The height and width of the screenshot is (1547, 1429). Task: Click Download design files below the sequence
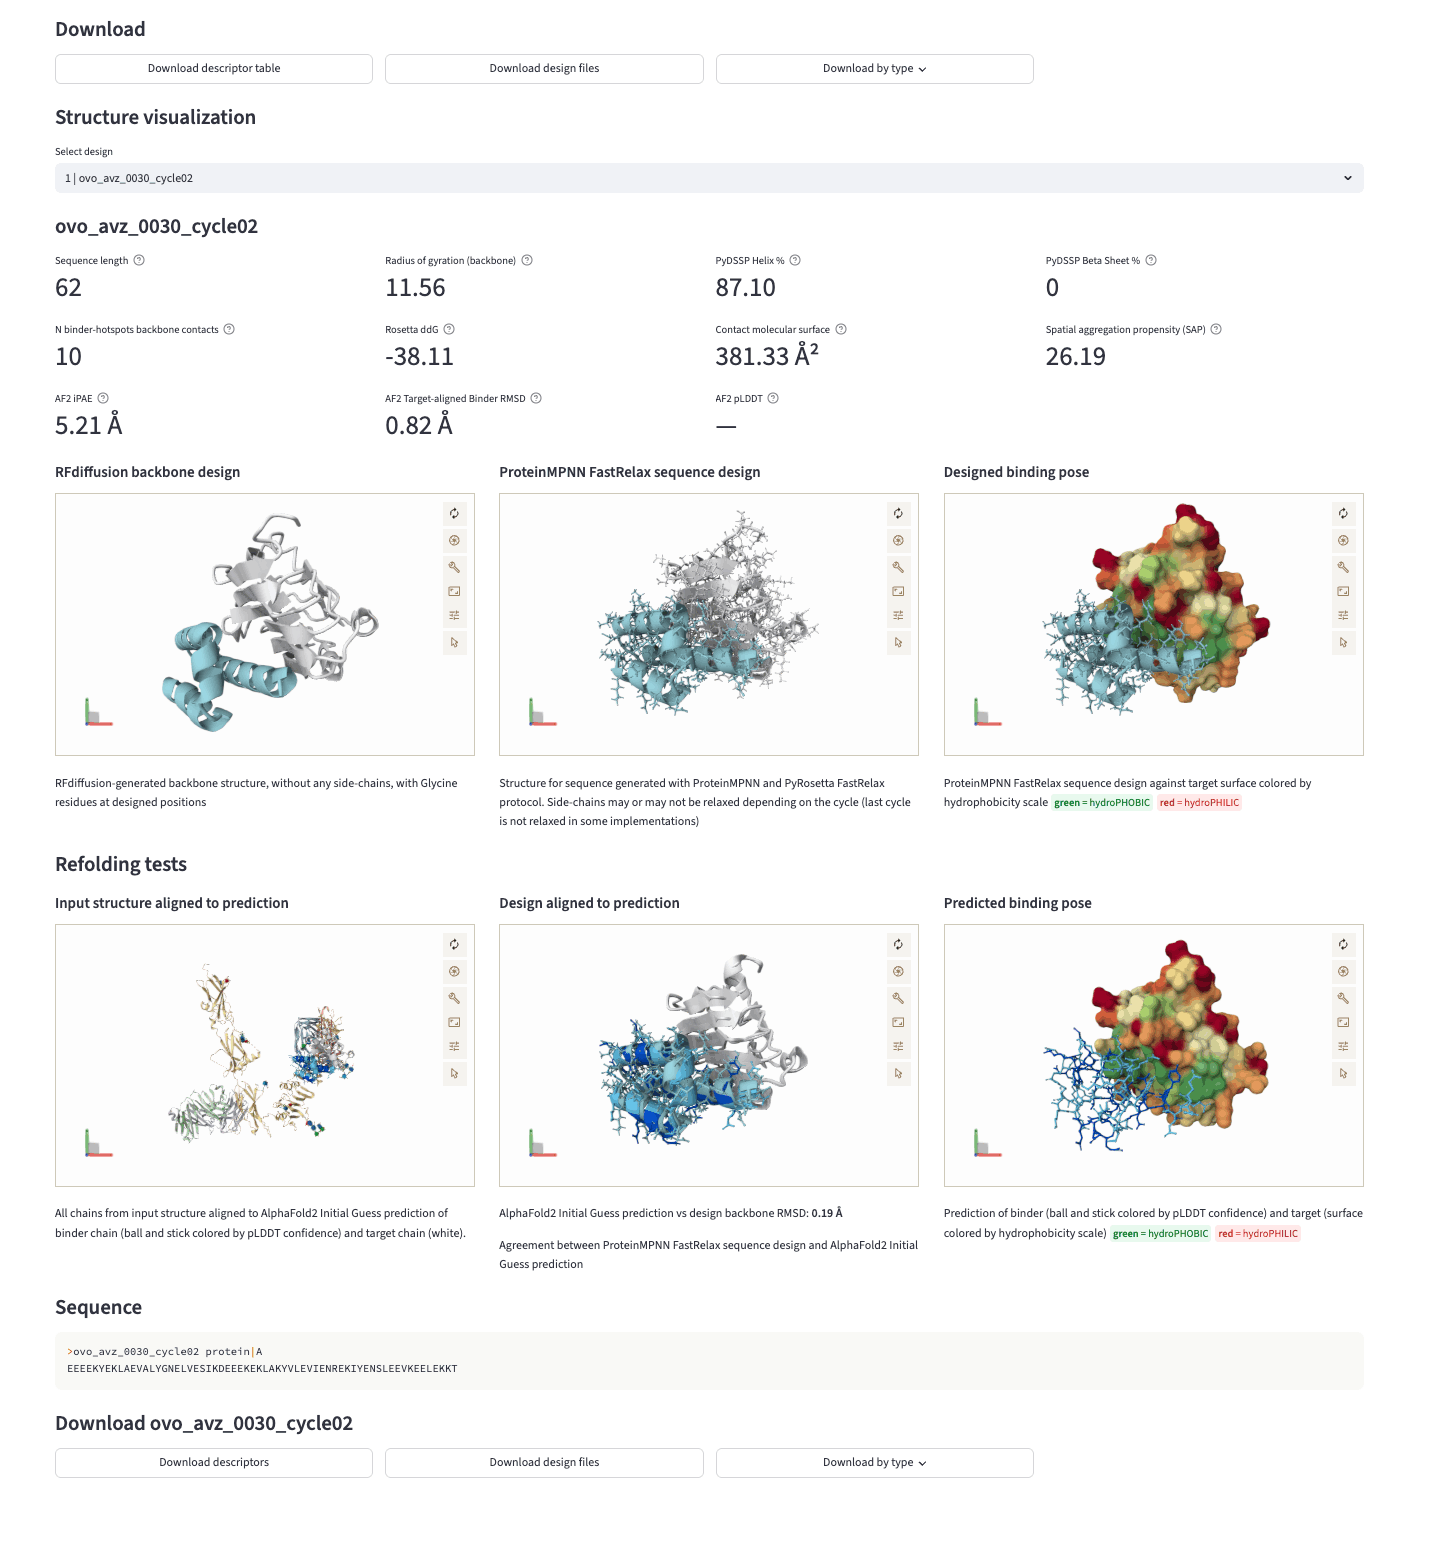tap(544, 1463)
